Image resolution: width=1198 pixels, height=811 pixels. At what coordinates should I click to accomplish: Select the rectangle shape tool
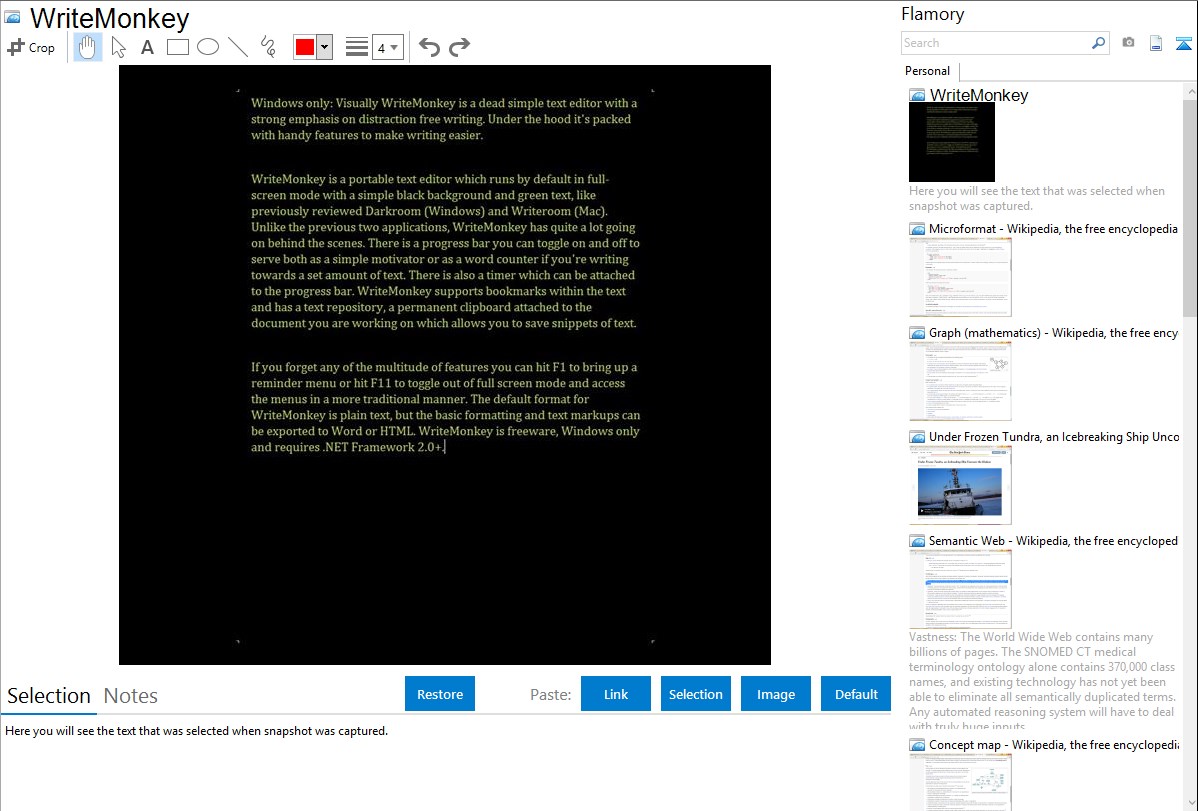(x=177, y=47)
